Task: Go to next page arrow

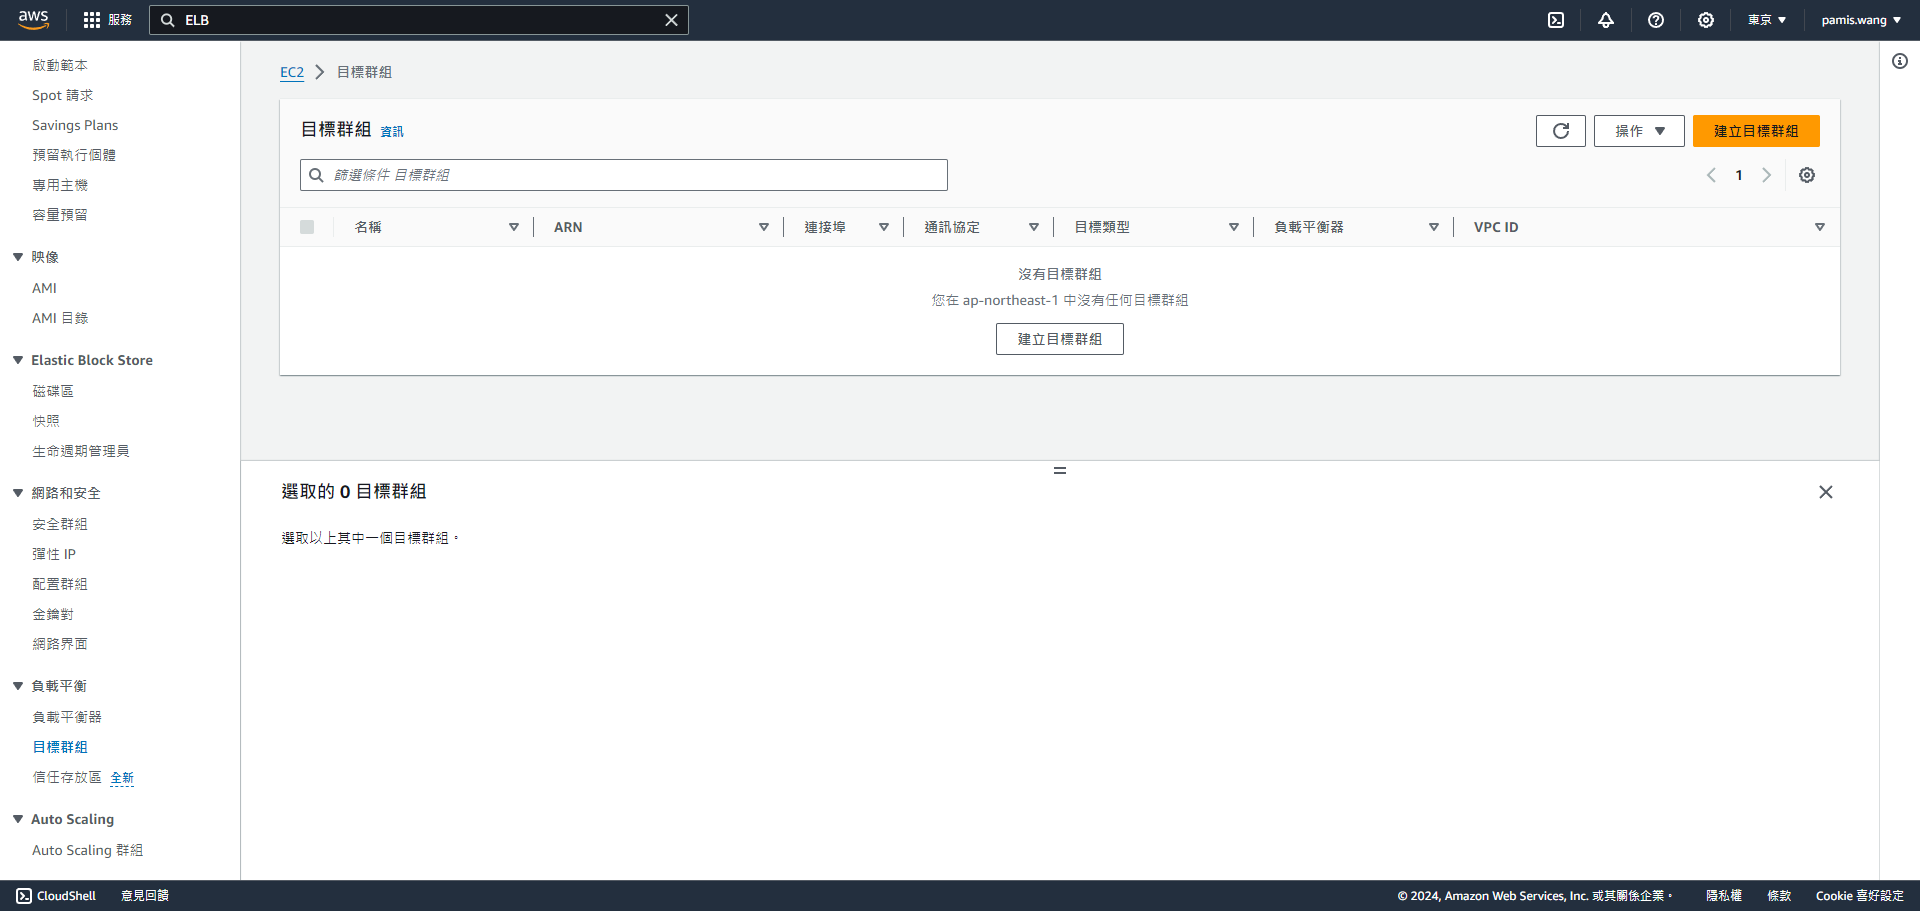Action: point(1767,175)
